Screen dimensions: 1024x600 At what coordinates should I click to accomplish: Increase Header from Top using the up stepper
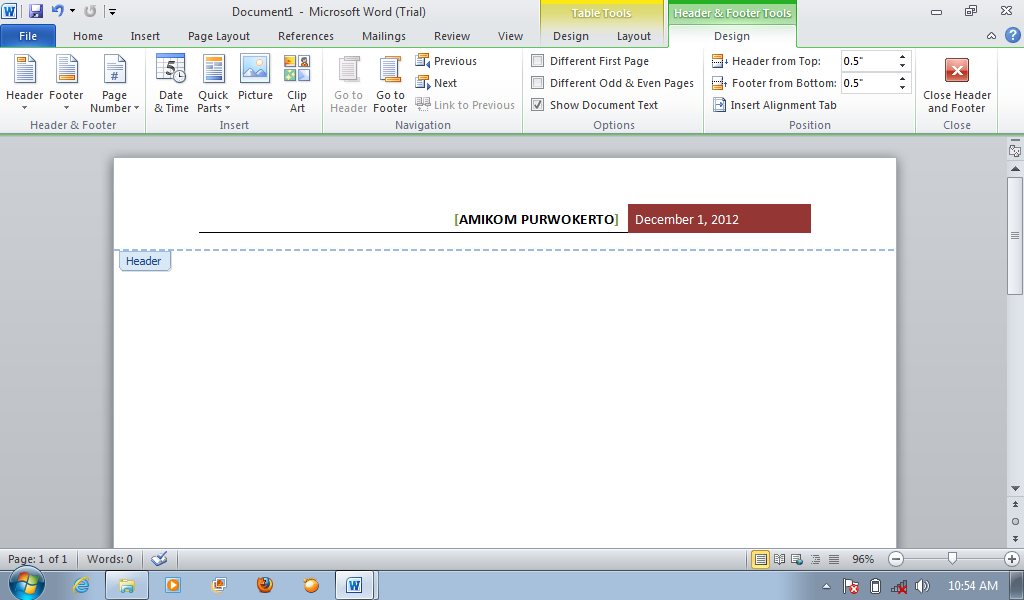point(902,56)
